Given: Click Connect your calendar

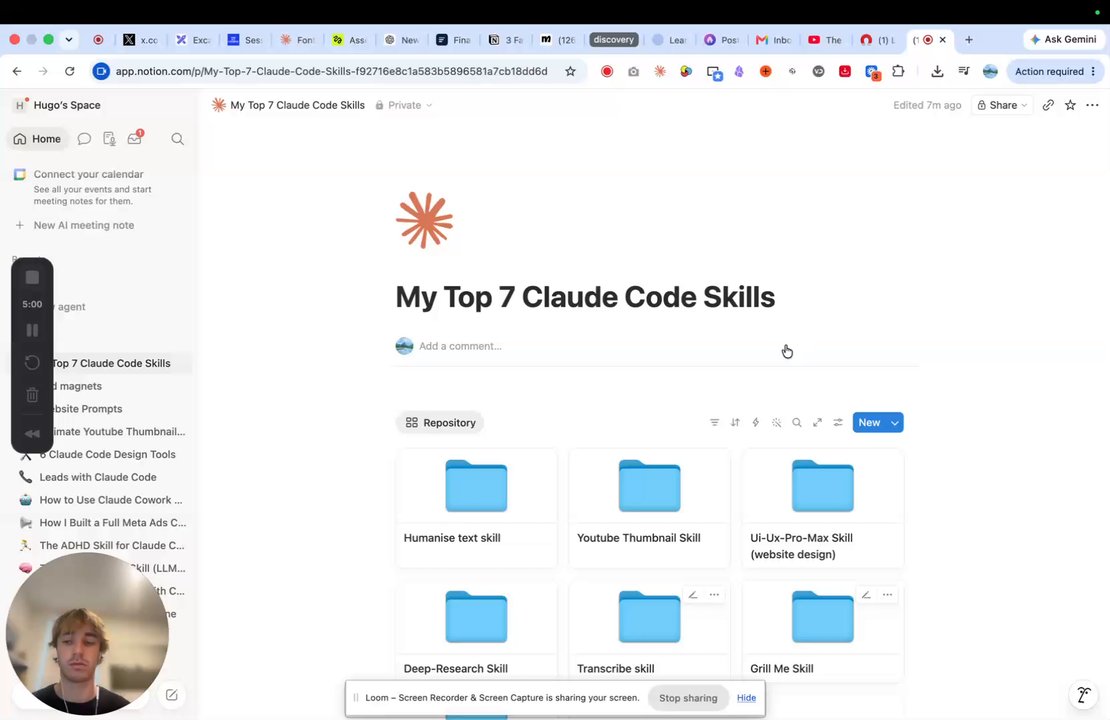Looking at the screenshot, I should 88,174.
